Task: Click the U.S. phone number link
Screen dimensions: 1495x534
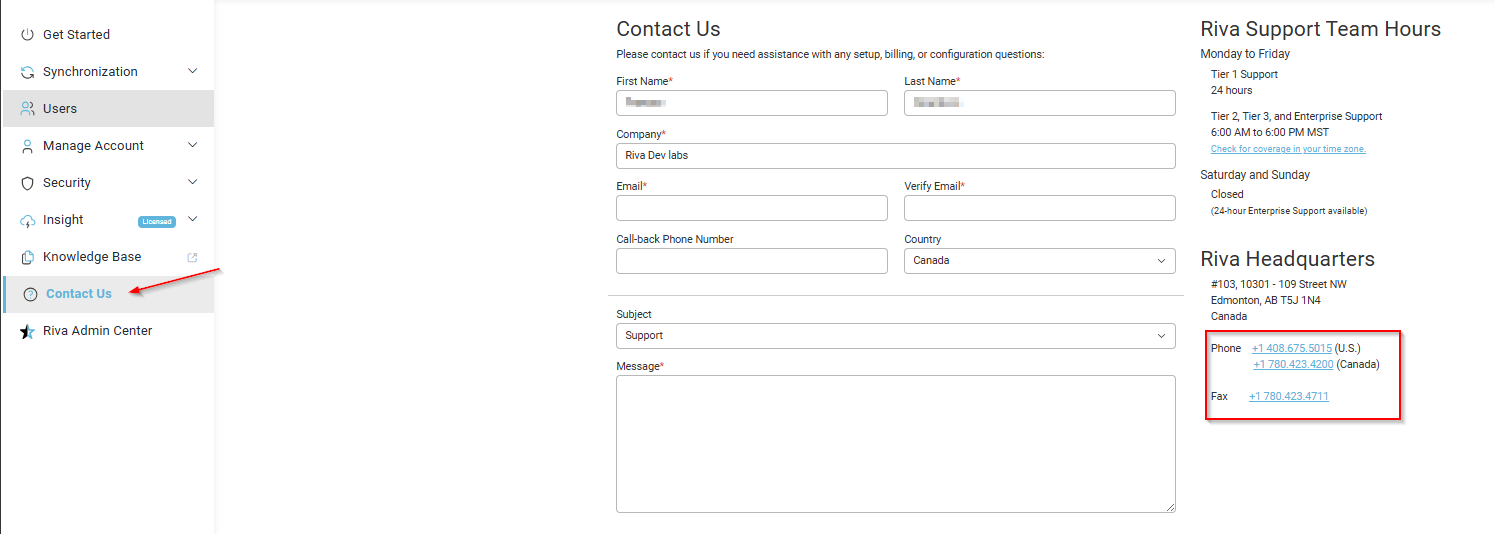Action: tap(1291, 348)
